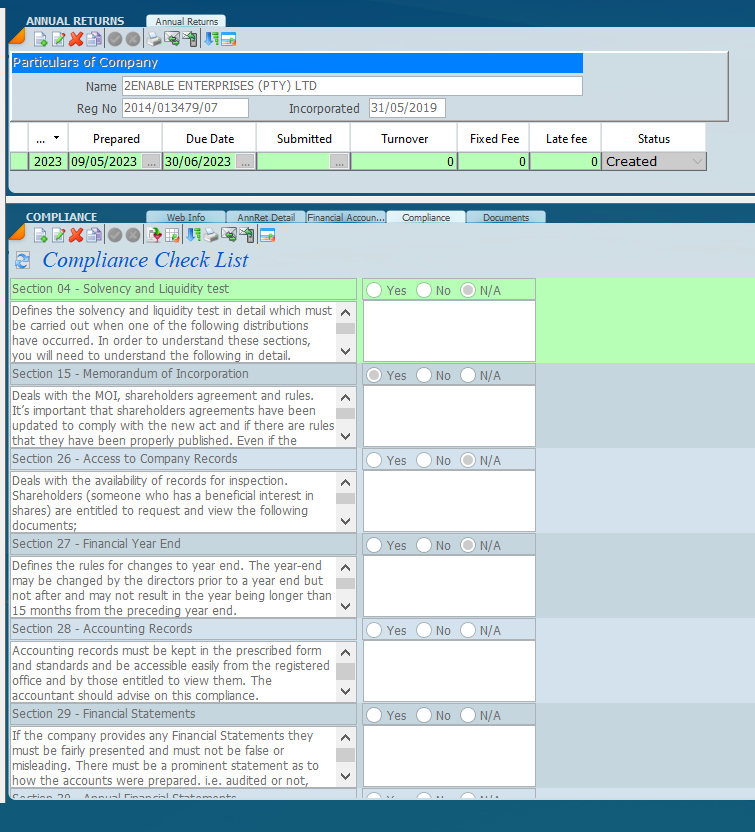Image resolution: width=755 pixels, height=832 pixels.
Task: Click the copy icon in Annual Returns toolbar
Action: coord(94,40)
